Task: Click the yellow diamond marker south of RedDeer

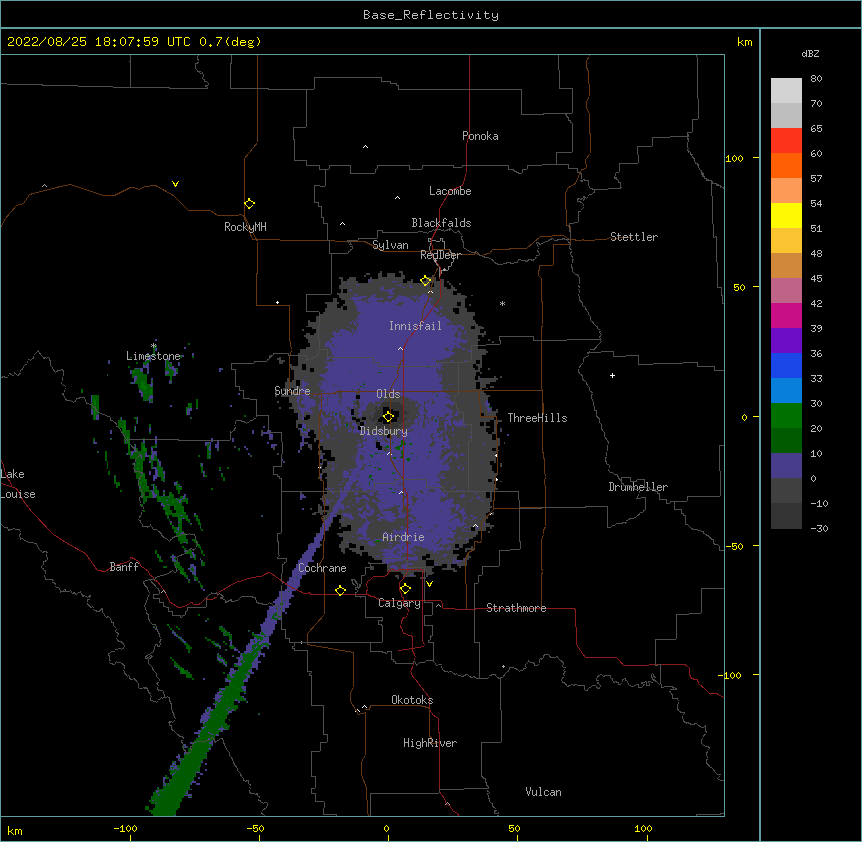Action: [425, 281]
